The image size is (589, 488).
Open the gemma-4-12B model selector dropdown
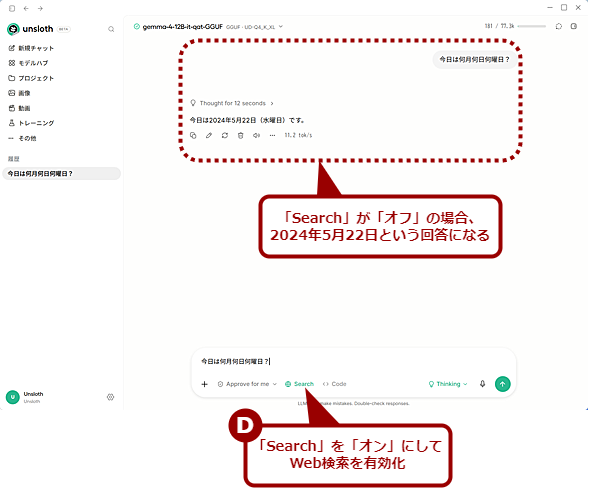click(208, 27)
